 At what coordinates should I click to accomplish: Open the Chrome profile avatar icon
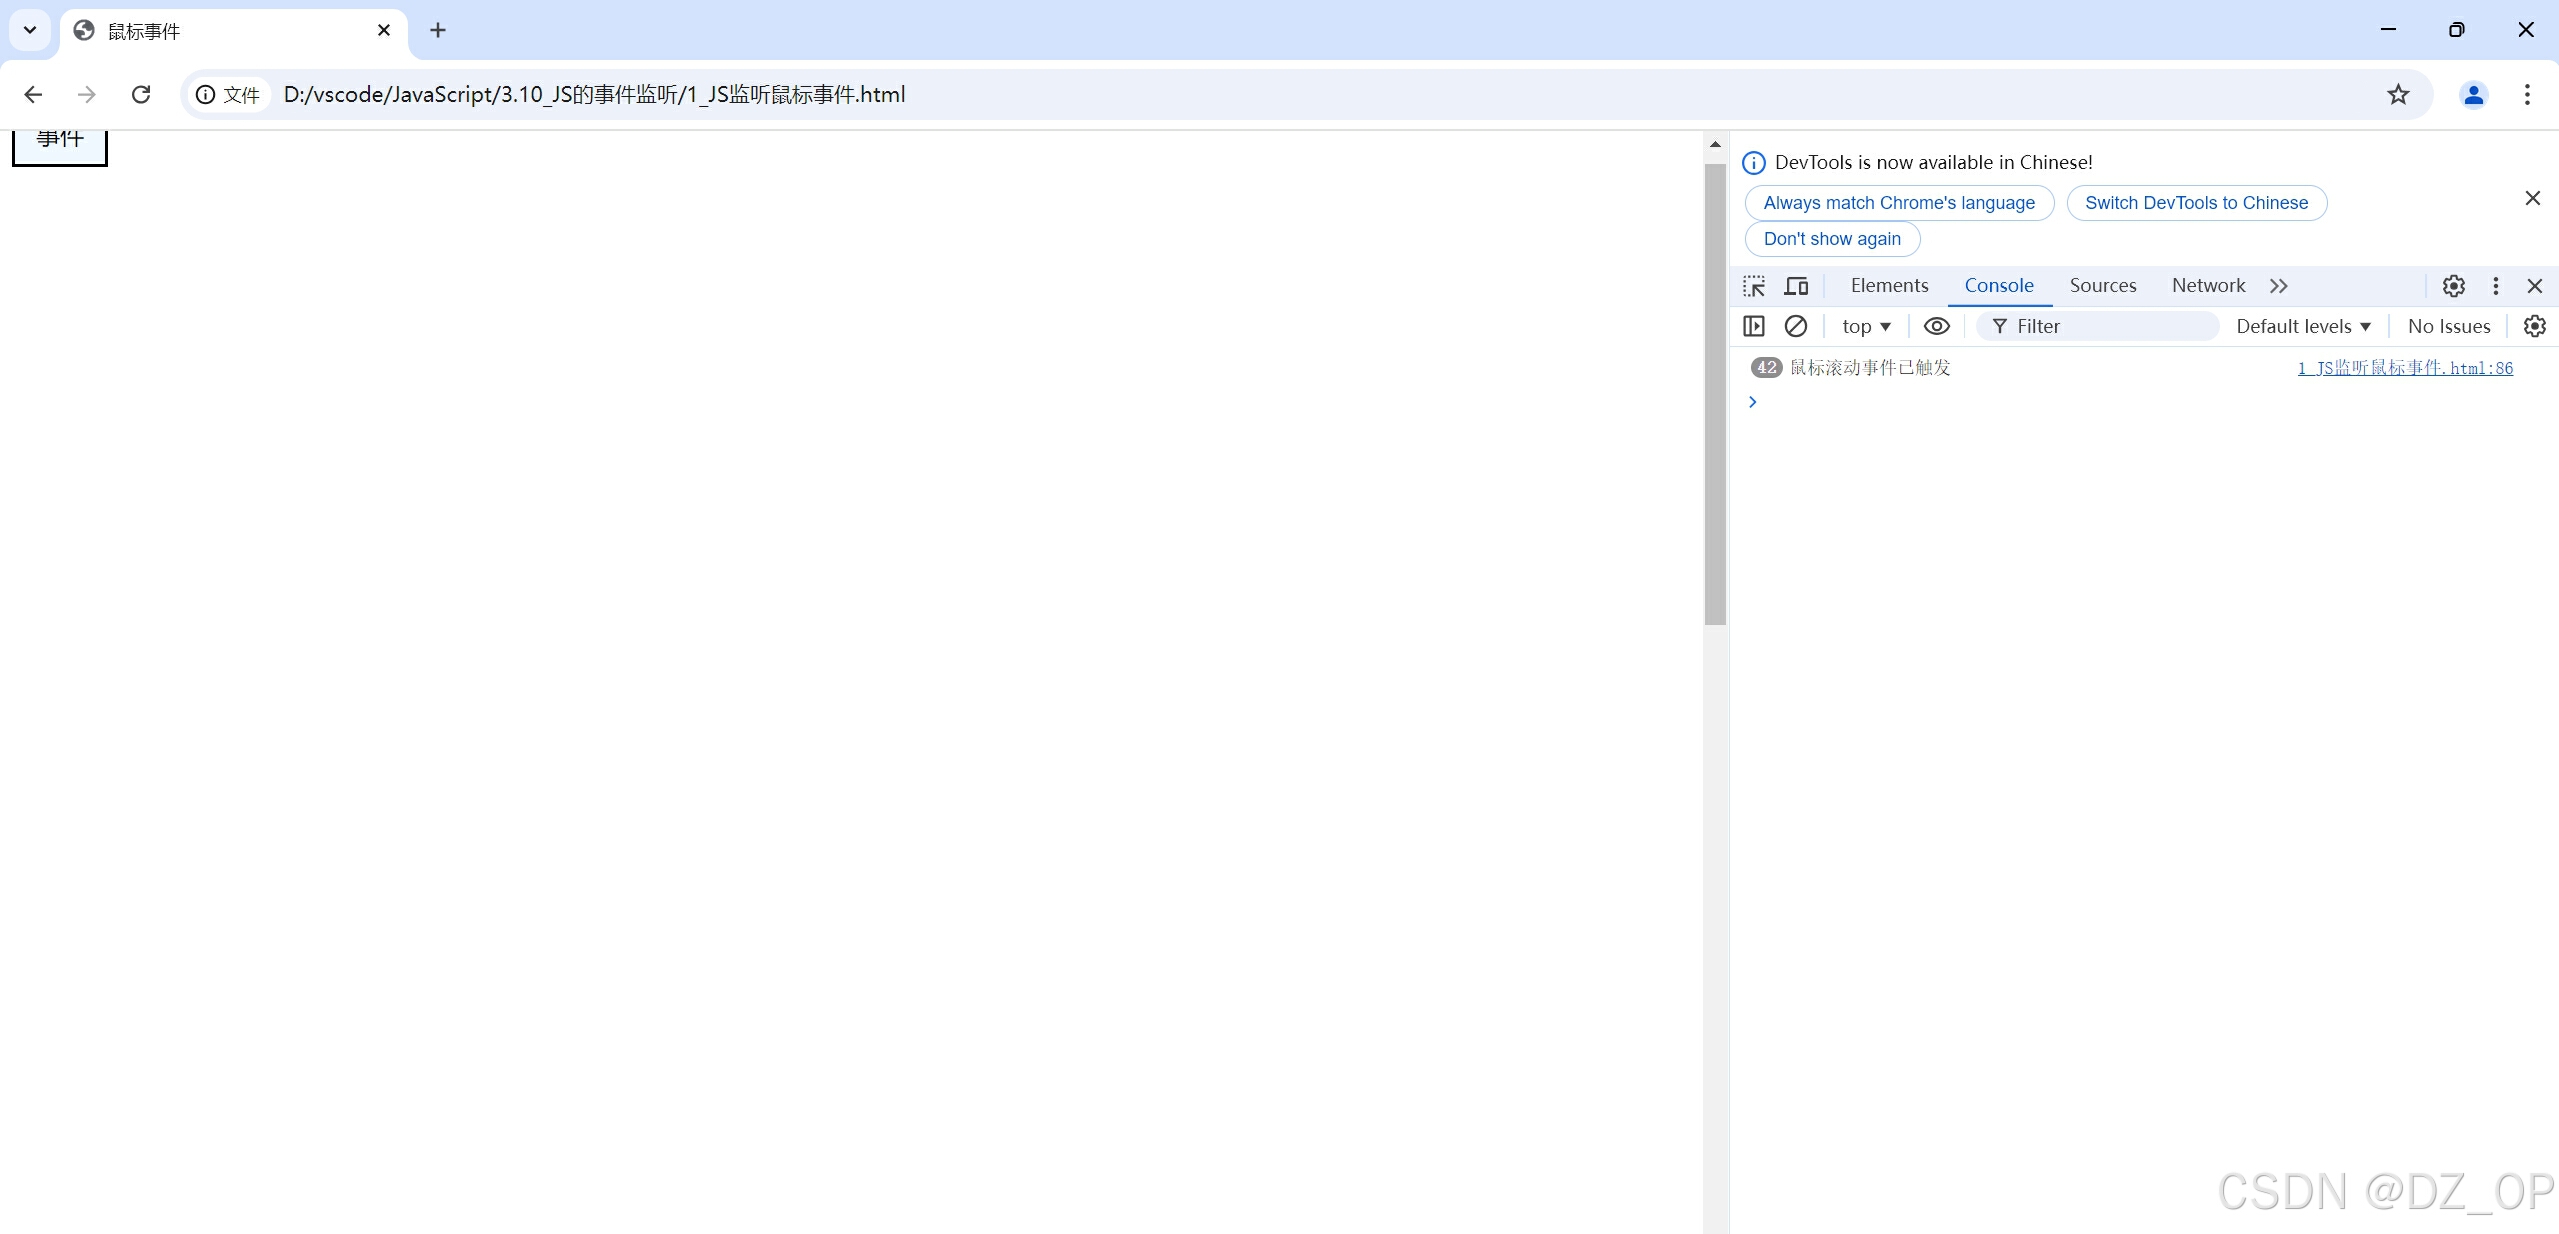click(x=2473, y=94)
